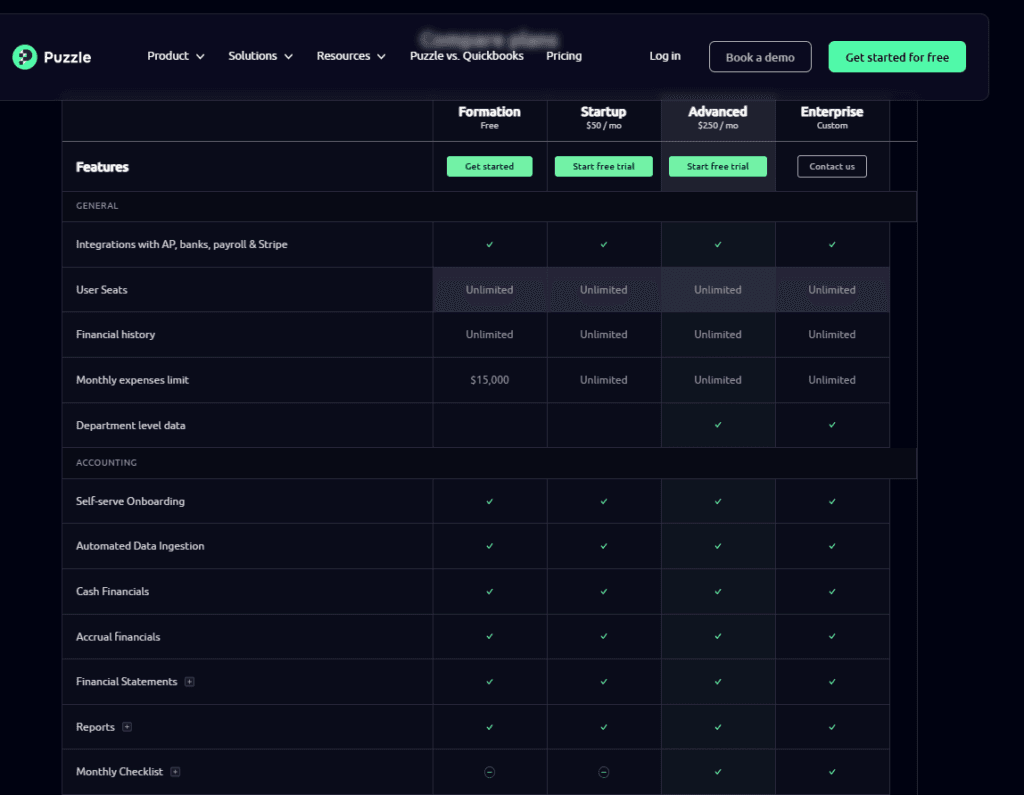Click the Enterprise plan column header

(x=832, y=117)
